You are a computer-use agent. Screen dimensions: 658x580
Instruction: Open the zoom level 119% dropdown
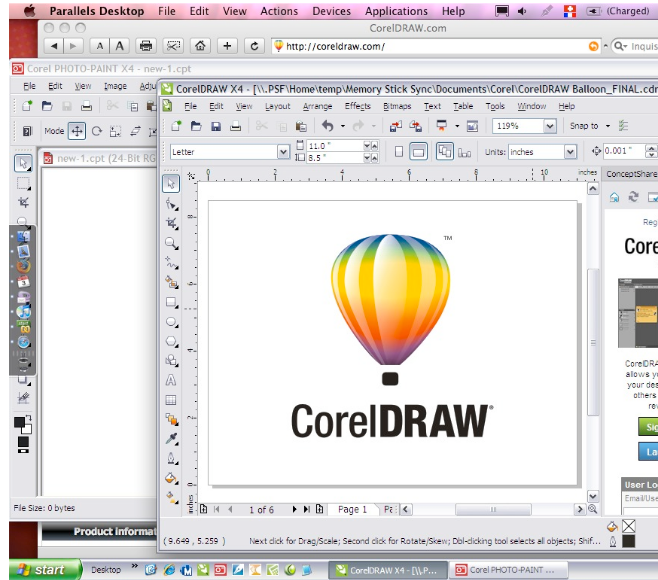tap(549, 126)
